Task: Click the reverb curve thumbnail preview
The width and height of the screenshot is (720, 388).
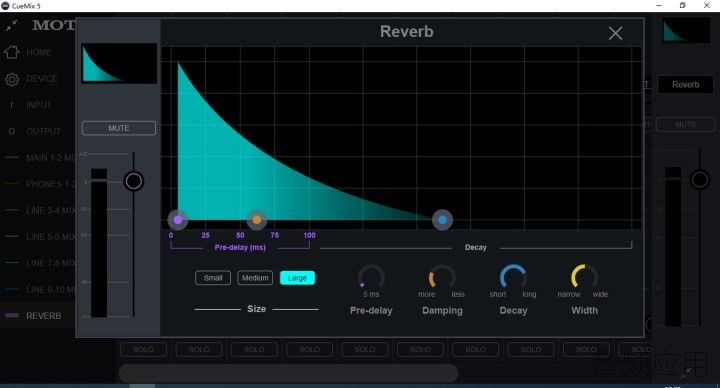Action: [119, 63]
